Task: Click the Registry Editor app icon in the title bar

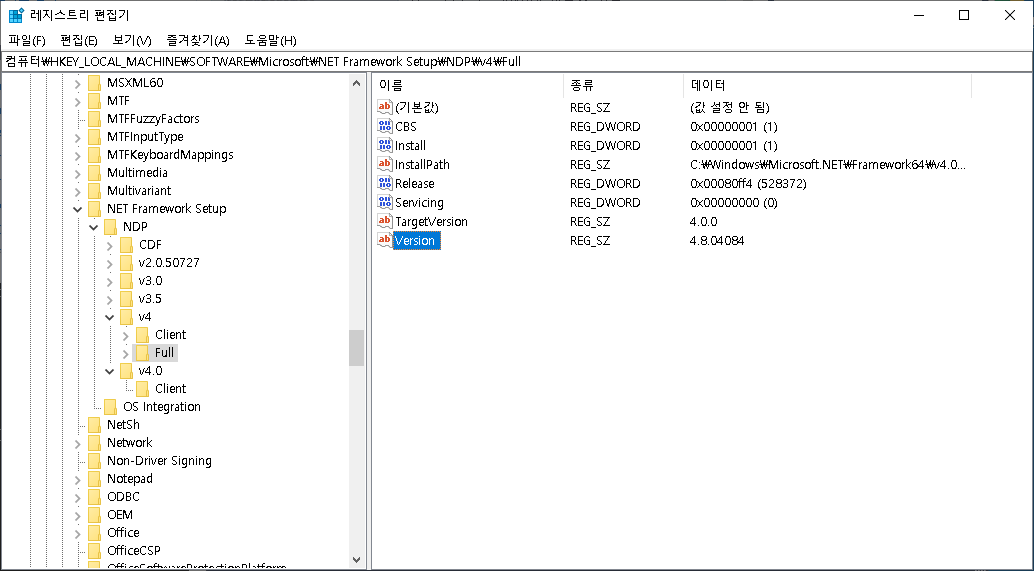Action: [x=16, y=15]
